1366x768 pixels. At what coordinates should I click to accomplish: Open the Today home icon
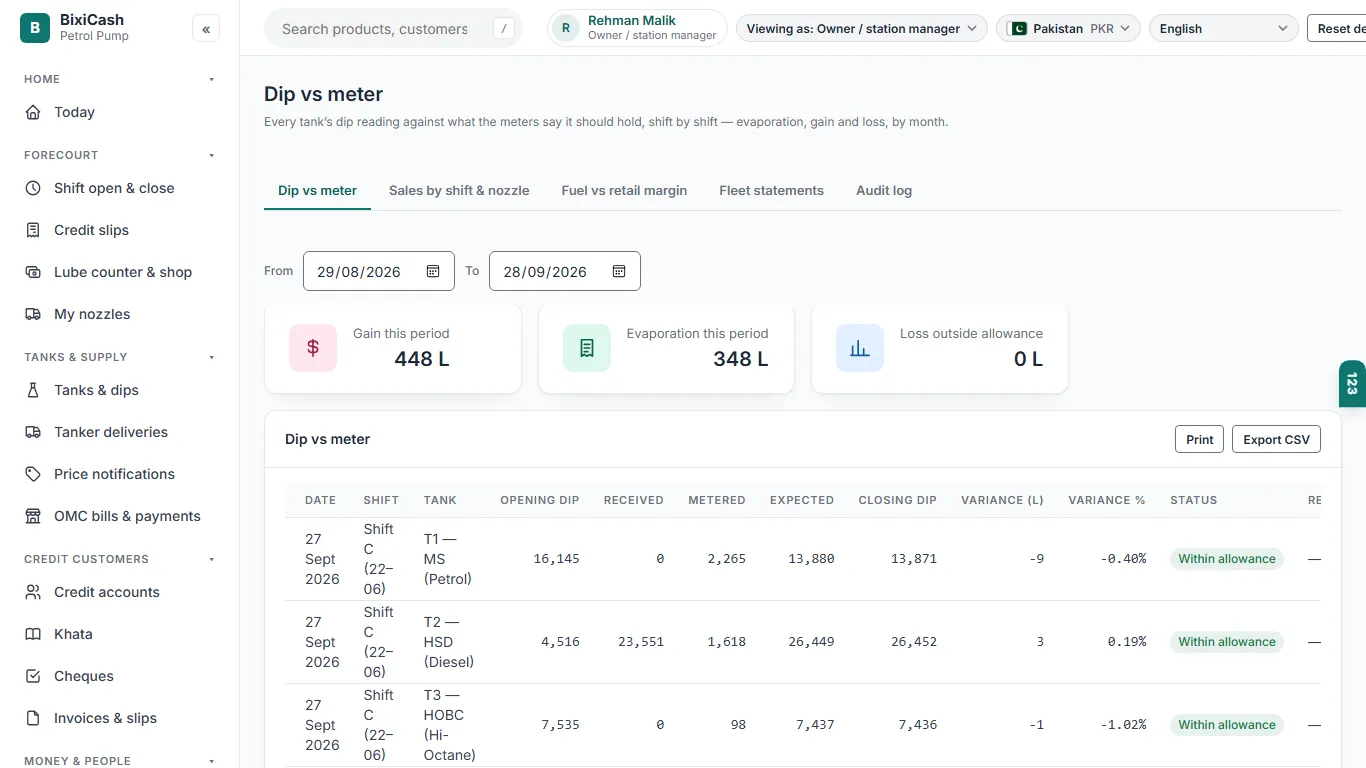pos(33,112)
